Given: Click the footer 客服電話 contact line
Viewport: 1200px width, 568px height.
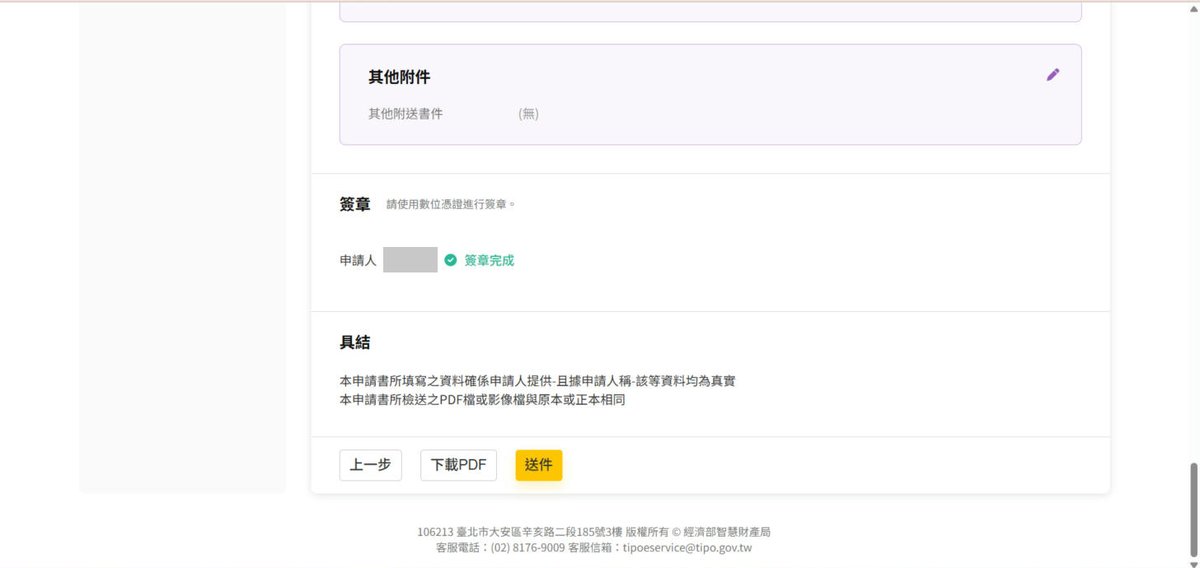Looking at the screenshot, I should tap(594, 548).
